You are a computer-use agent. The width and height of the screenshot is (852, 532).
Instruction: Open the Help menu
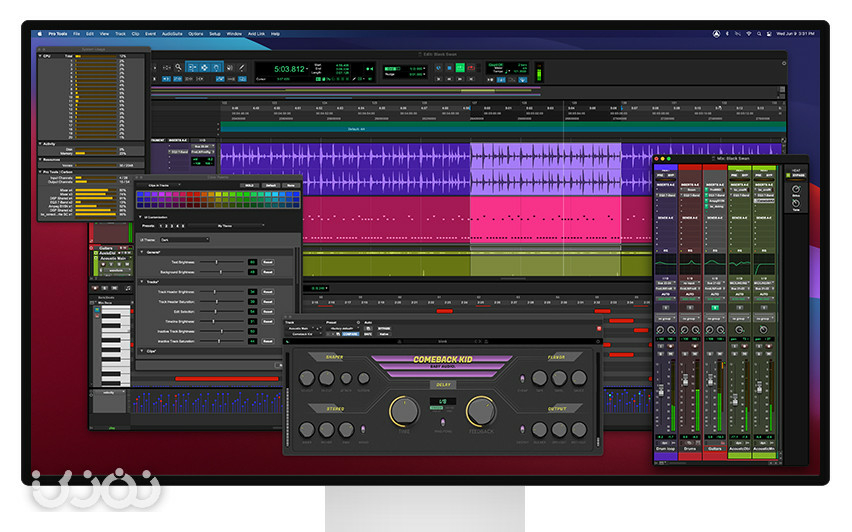pyautogui.click(x=275, y=34)
